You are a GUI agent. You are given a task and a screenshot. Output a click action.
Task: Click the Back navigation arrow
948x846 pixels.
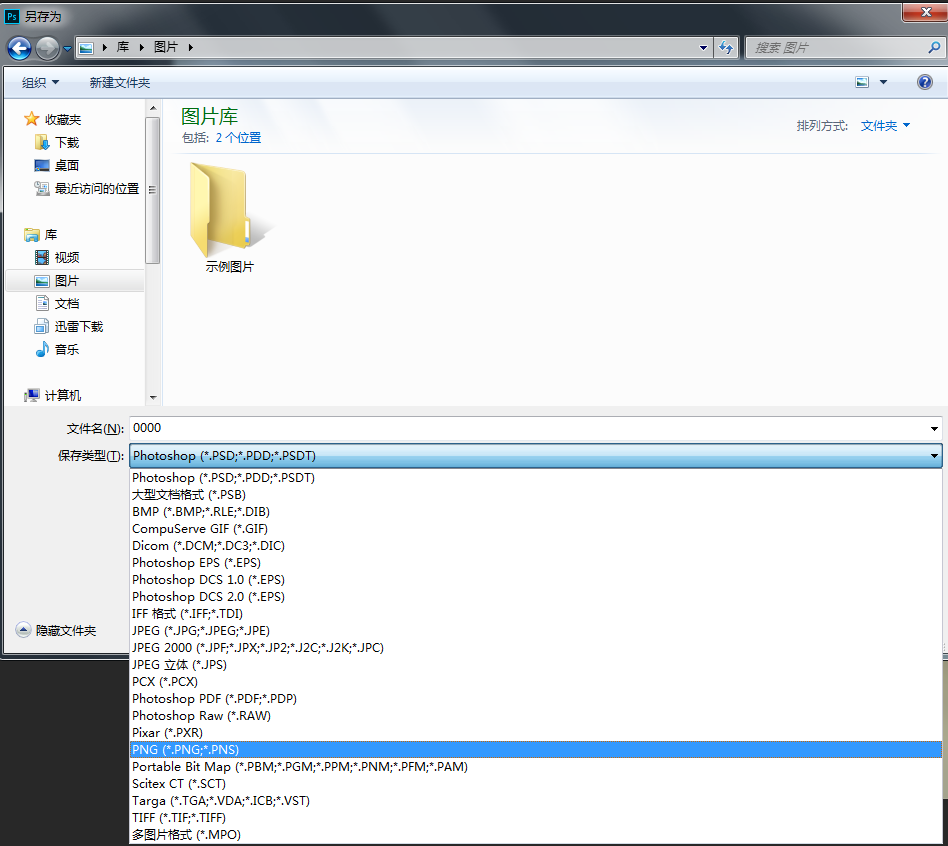pos(19,48)
